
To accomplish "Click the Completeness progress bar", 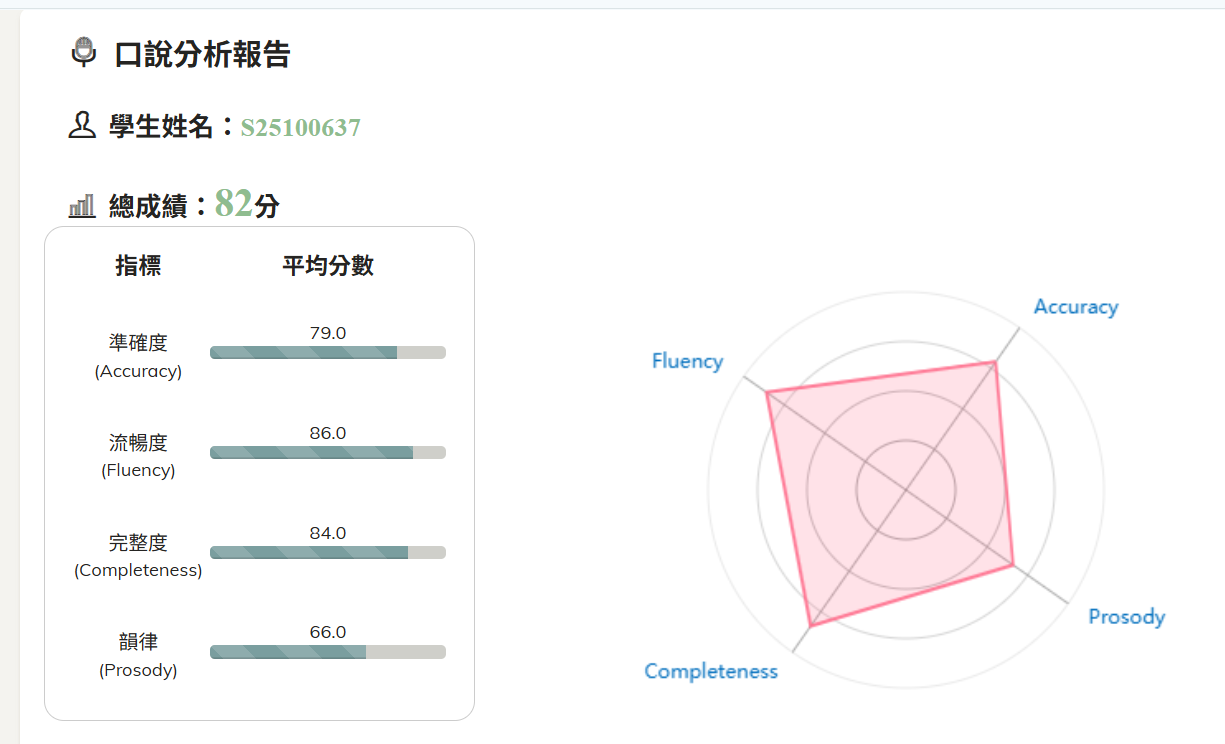I will (x=327, y=552).
